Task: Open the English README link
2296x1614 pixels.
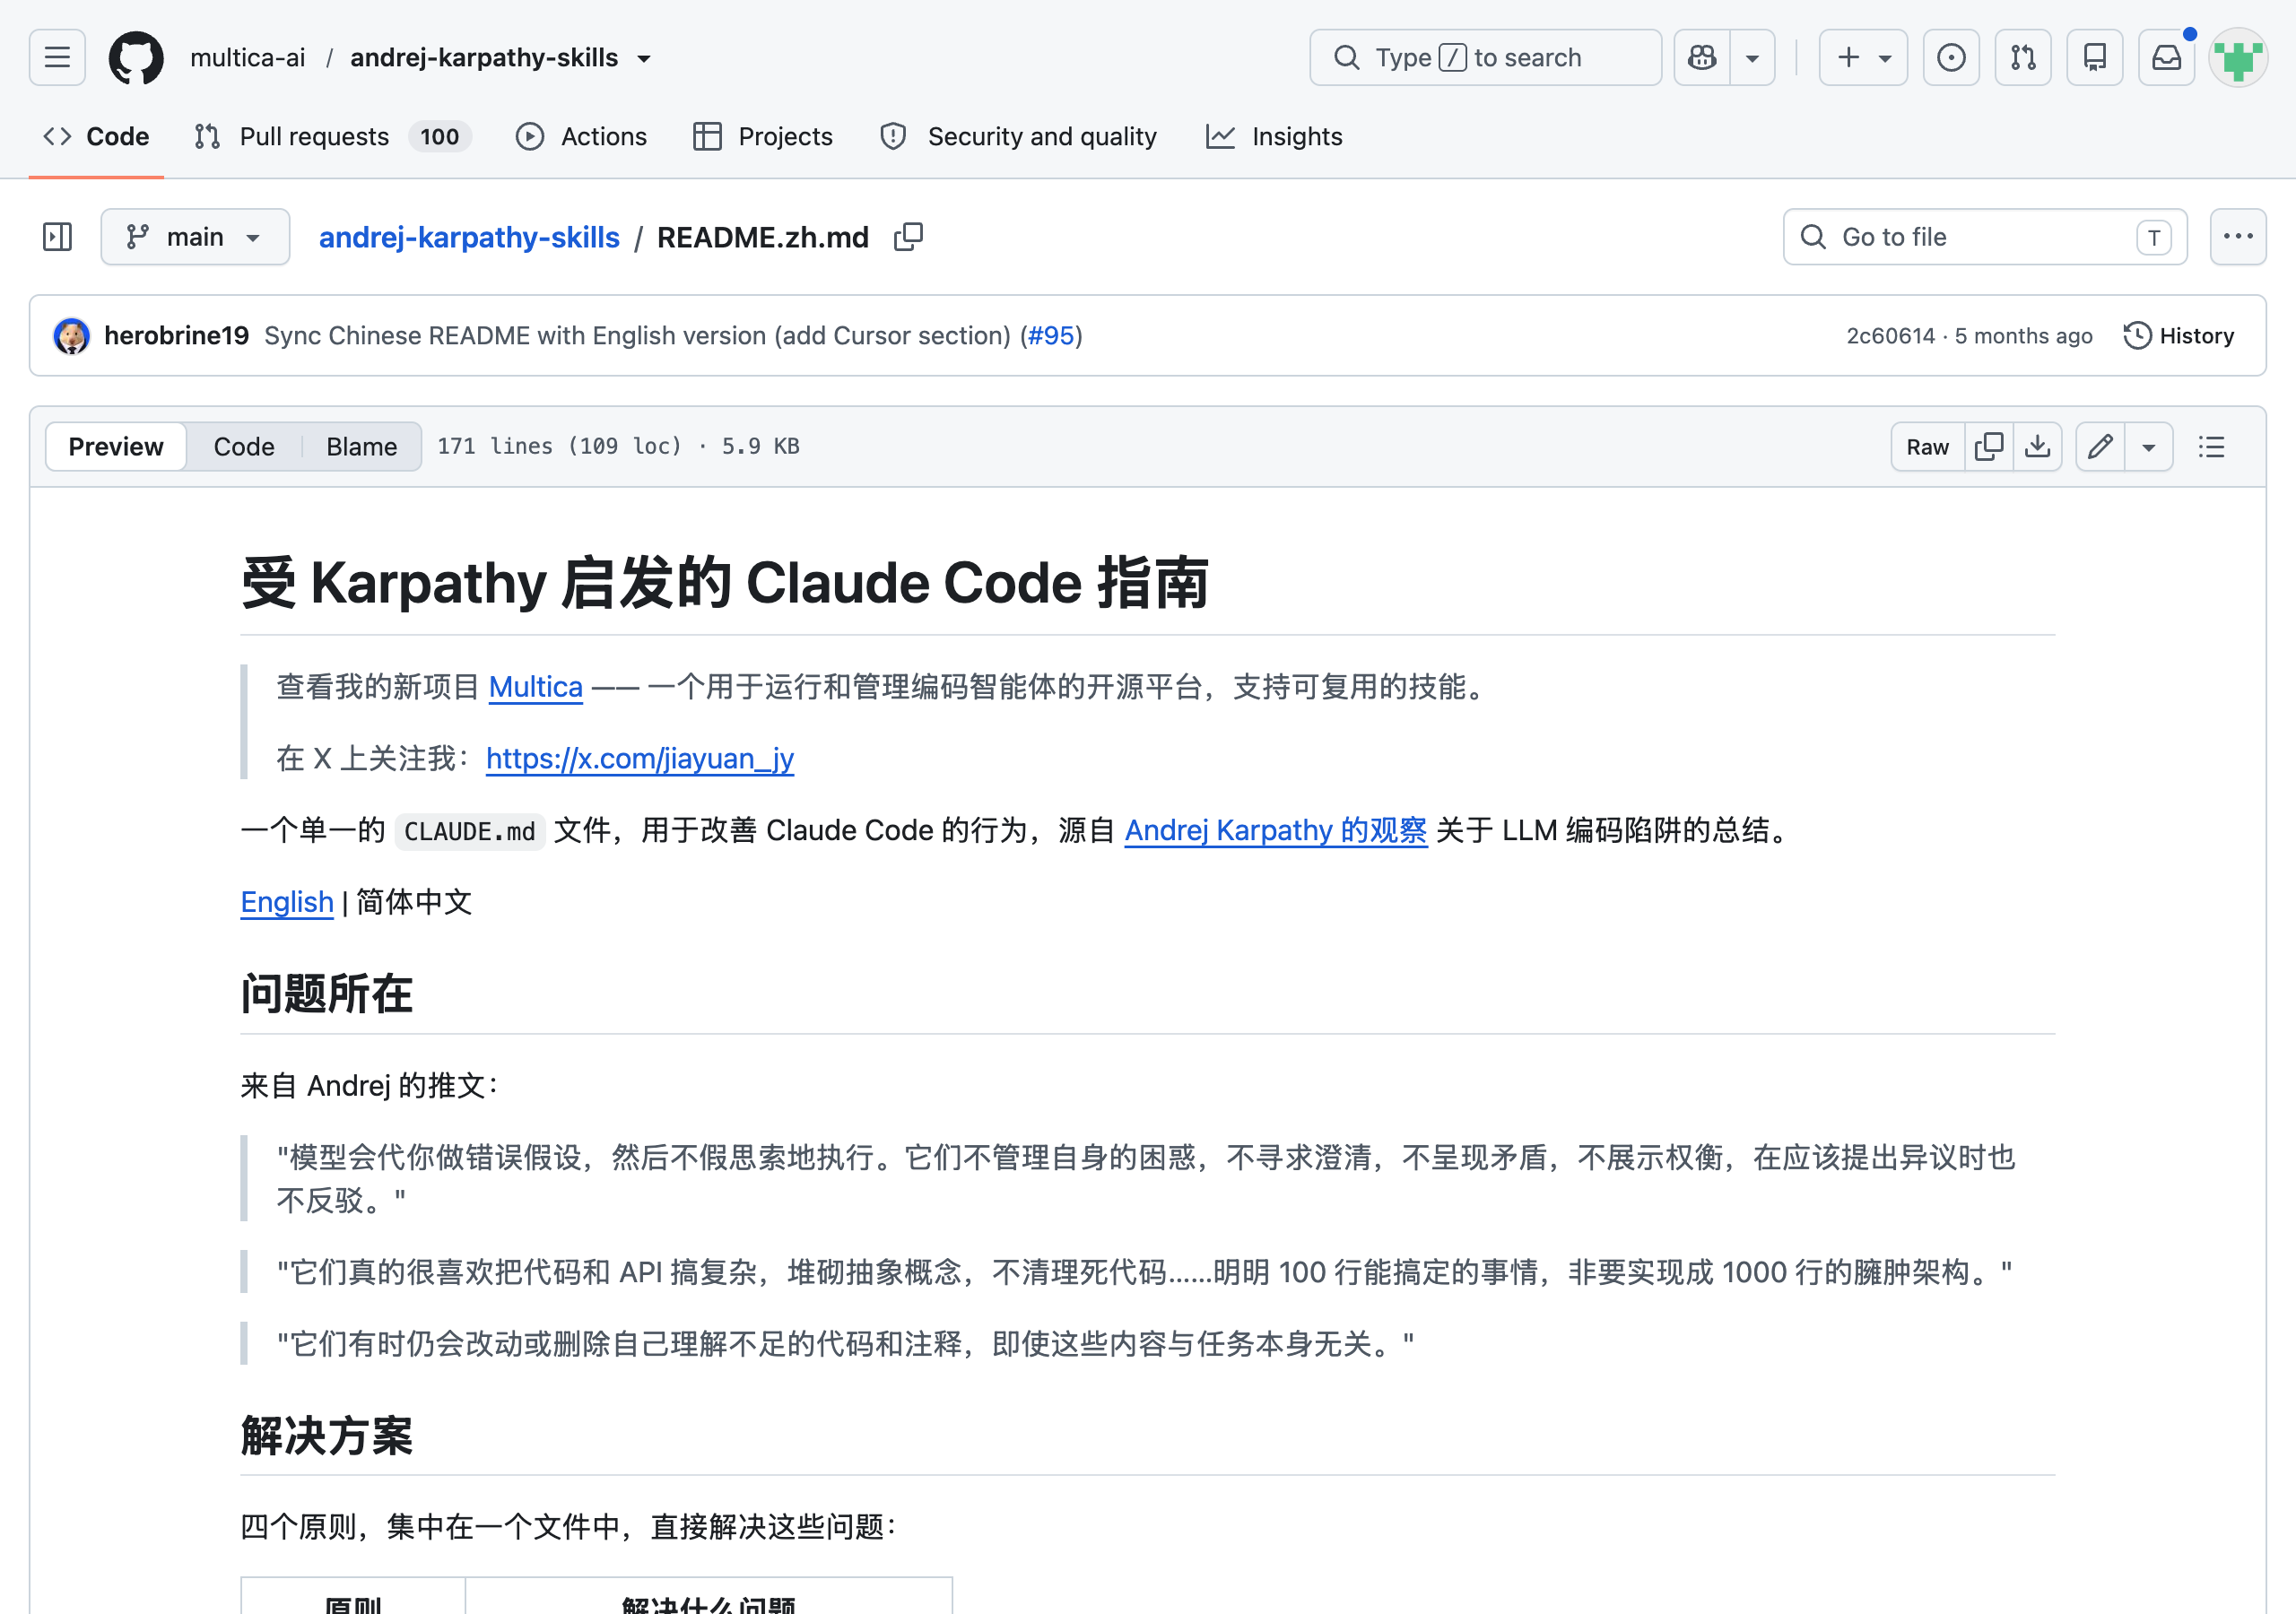Action: pyautogui.click(x=287, y=902)
